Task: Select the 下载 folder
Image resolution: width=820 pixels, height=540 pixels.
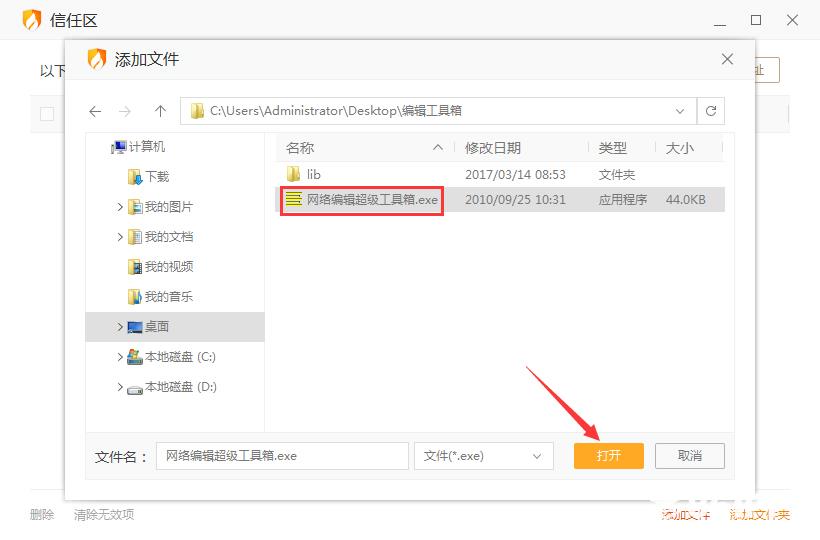Action: point(149,177)
